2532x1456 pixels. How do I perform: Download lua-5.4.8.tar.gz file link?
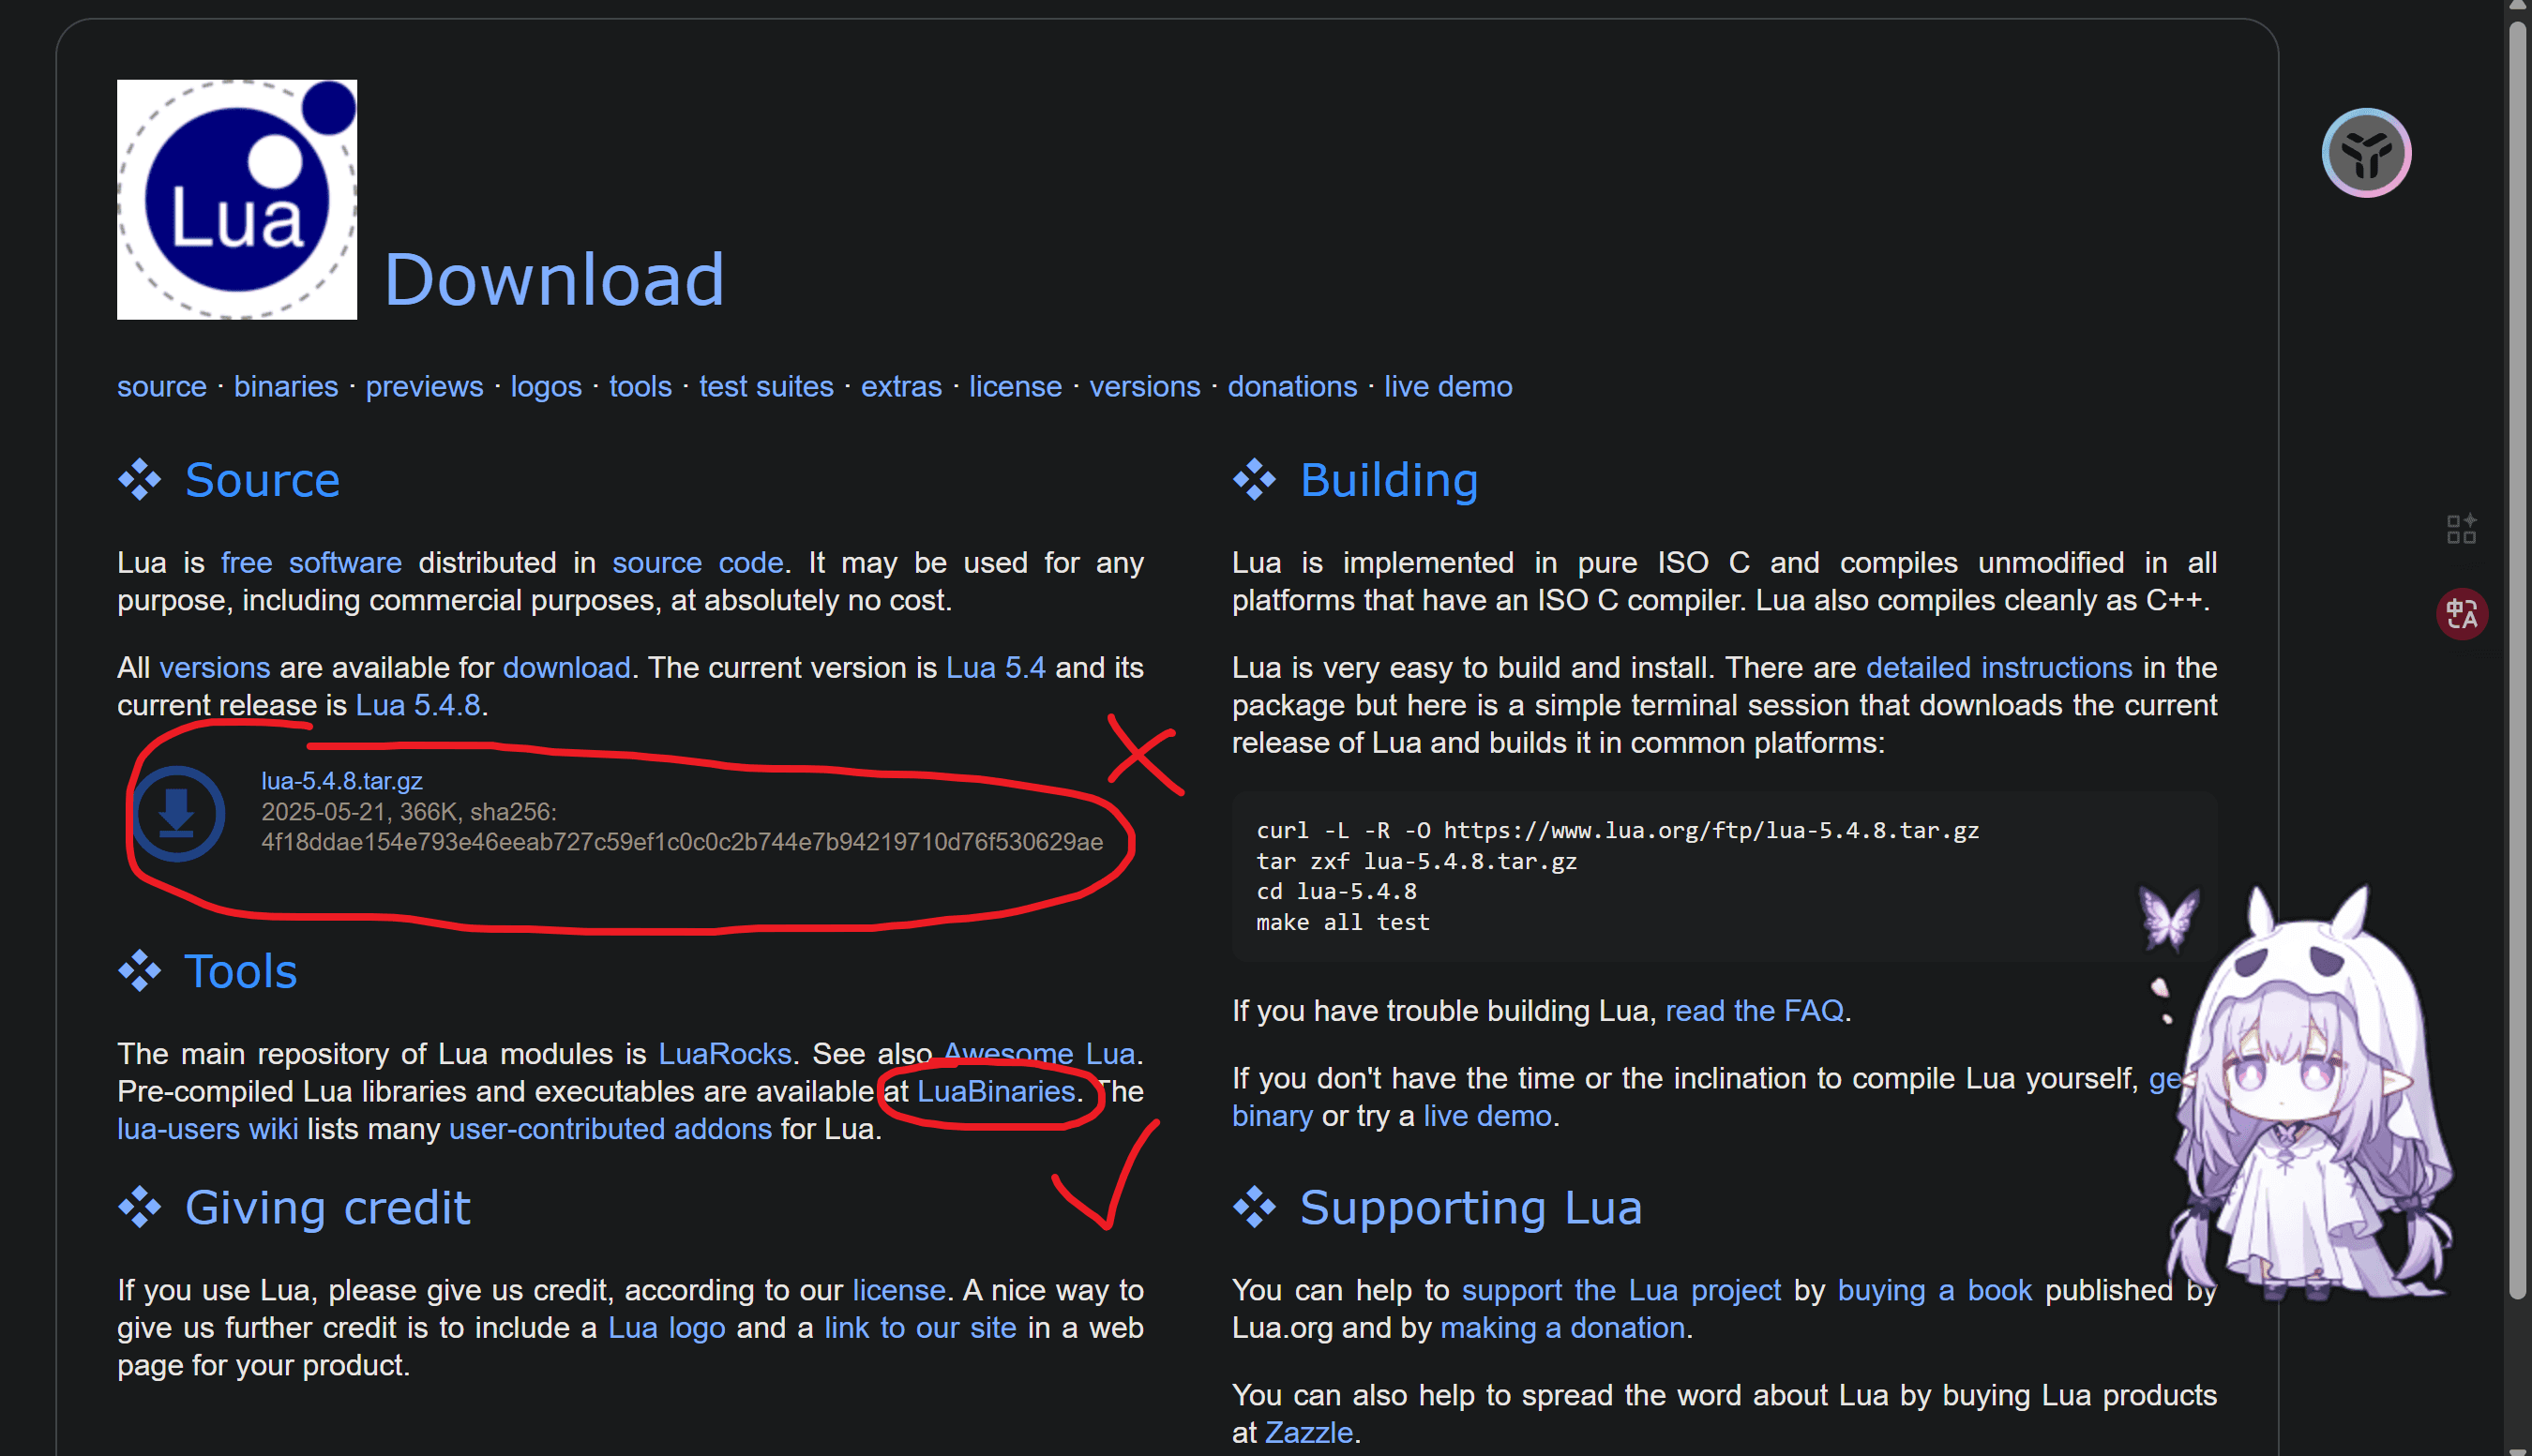pyautogui.click(x=342, y=780)
